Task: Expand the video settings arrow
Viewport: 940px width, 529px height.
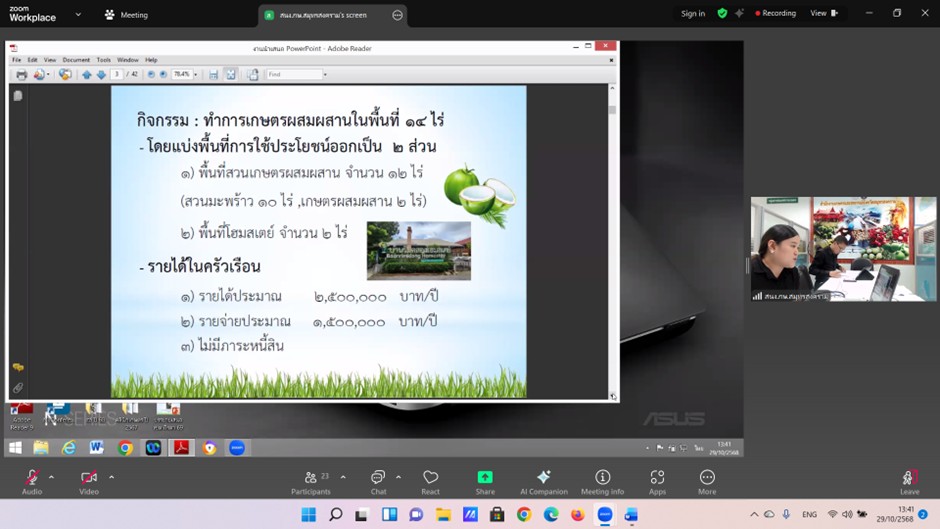Action: [x=111, y=477]
